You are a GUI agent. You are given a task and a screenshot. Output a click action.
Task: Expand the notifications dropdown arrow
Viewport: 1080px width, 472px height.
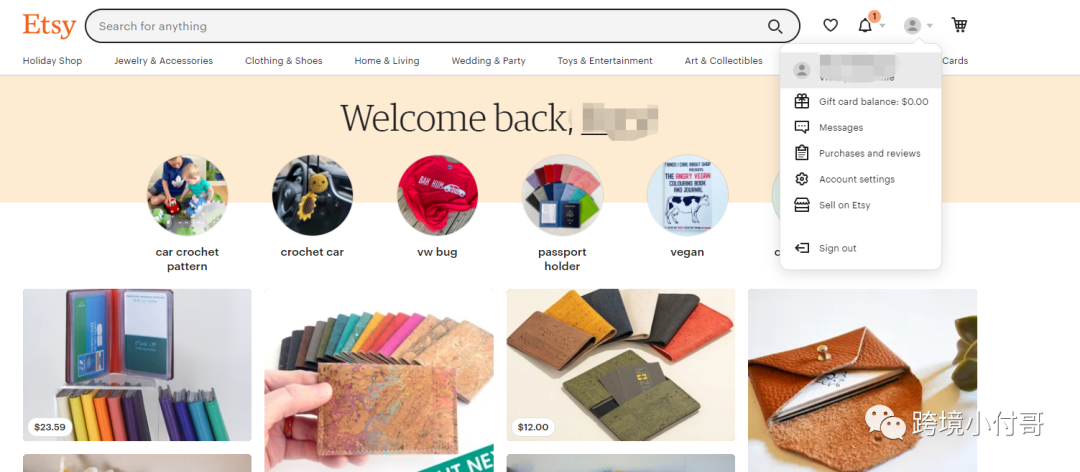(x=882, y=26)
